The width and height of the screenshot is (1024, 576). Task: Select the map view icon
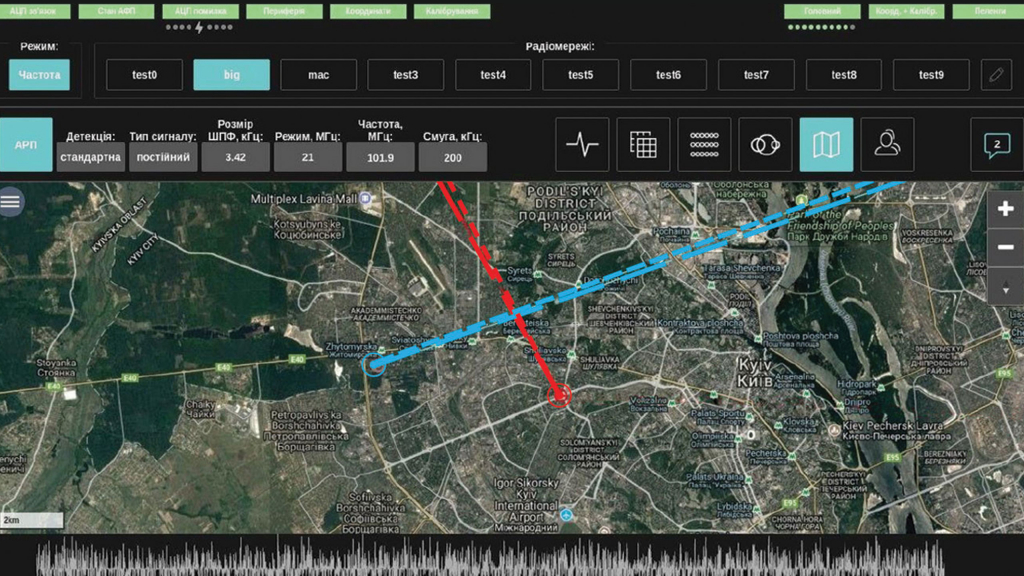pos(826,145)
